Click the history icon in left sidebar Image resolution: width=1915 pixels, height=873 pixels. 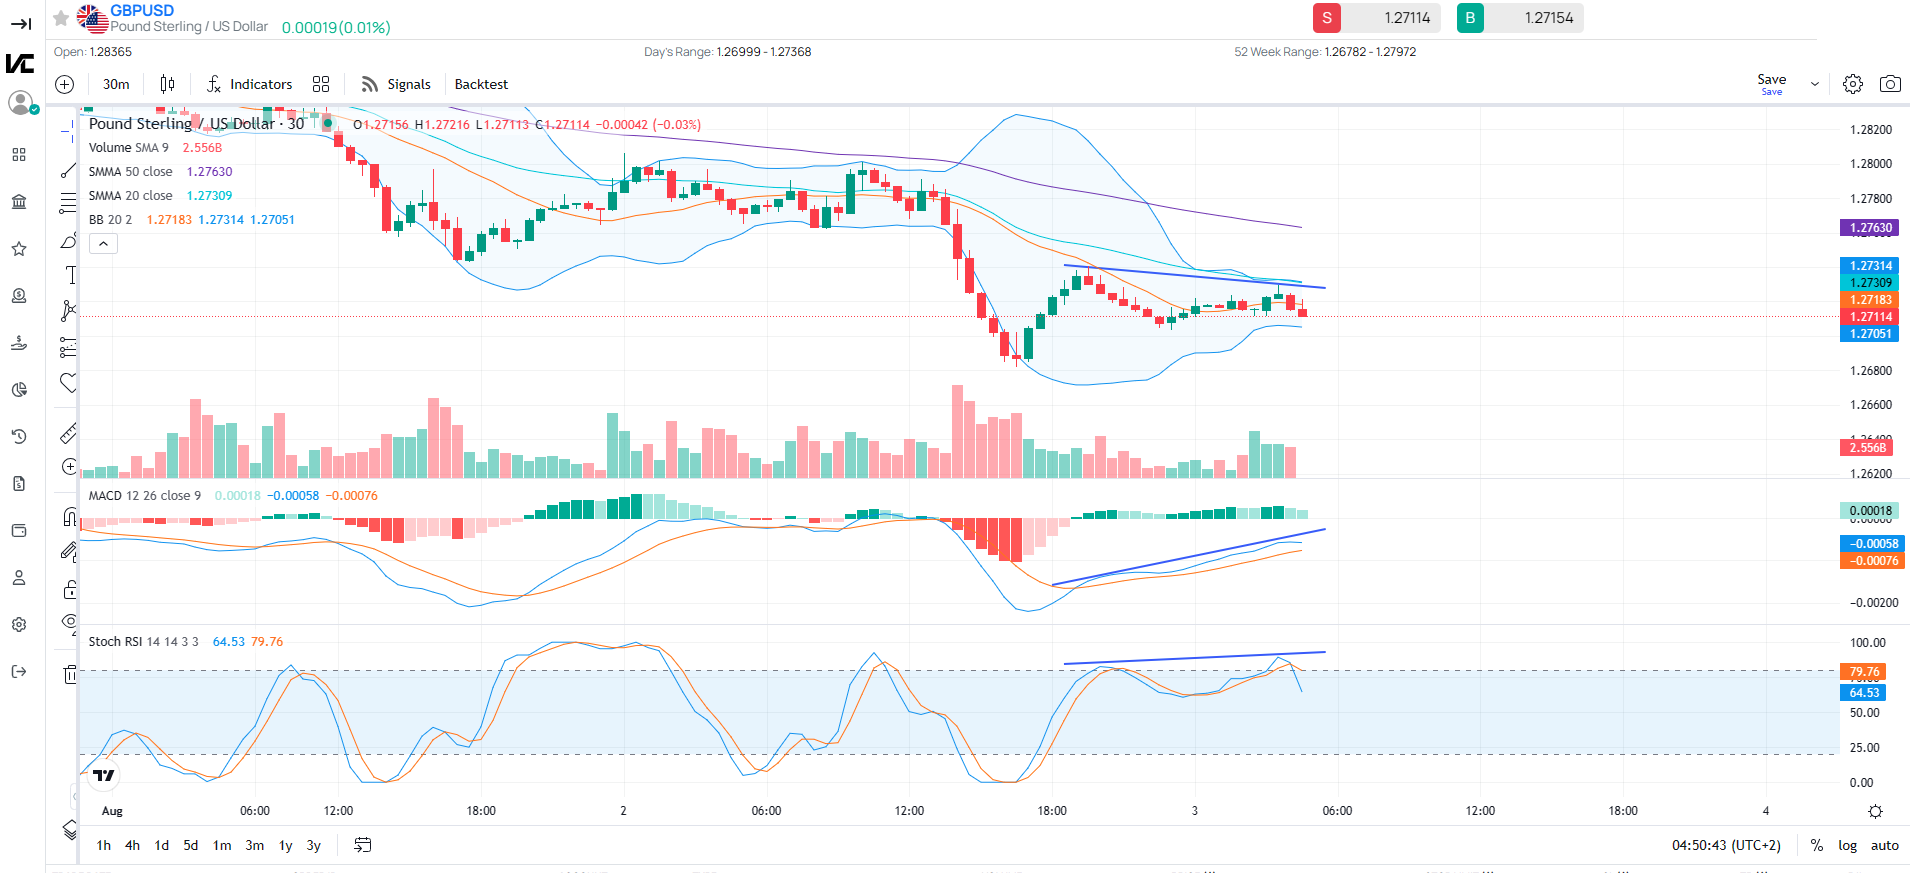point(19,436)
